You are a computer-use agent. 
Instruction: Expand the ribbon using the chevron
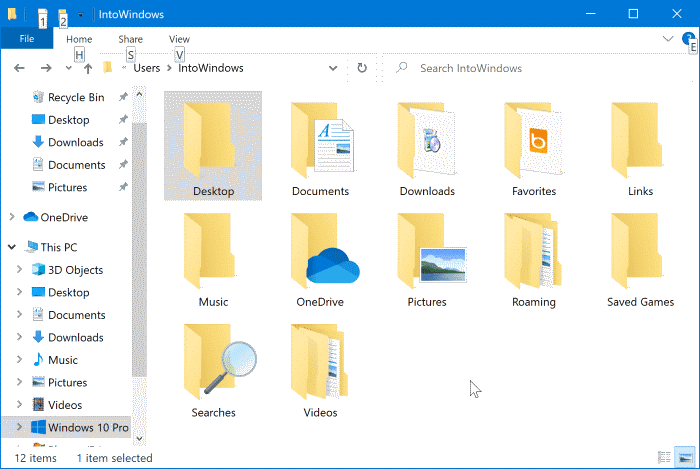[669, 38]
